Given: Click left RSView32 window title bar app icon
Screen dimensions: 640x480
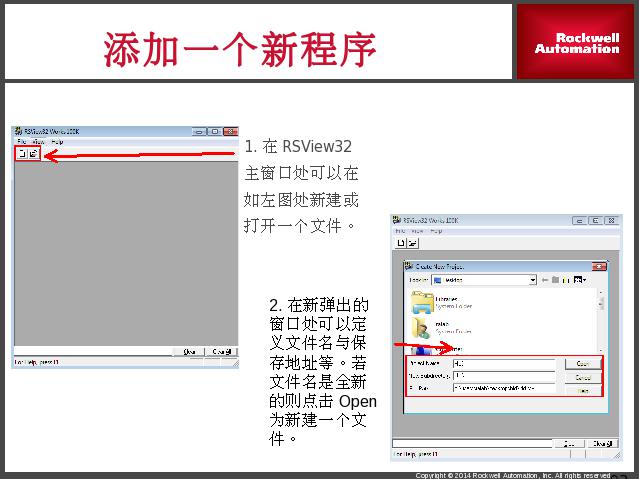Looking at the screenshot, I should point(18,131).
